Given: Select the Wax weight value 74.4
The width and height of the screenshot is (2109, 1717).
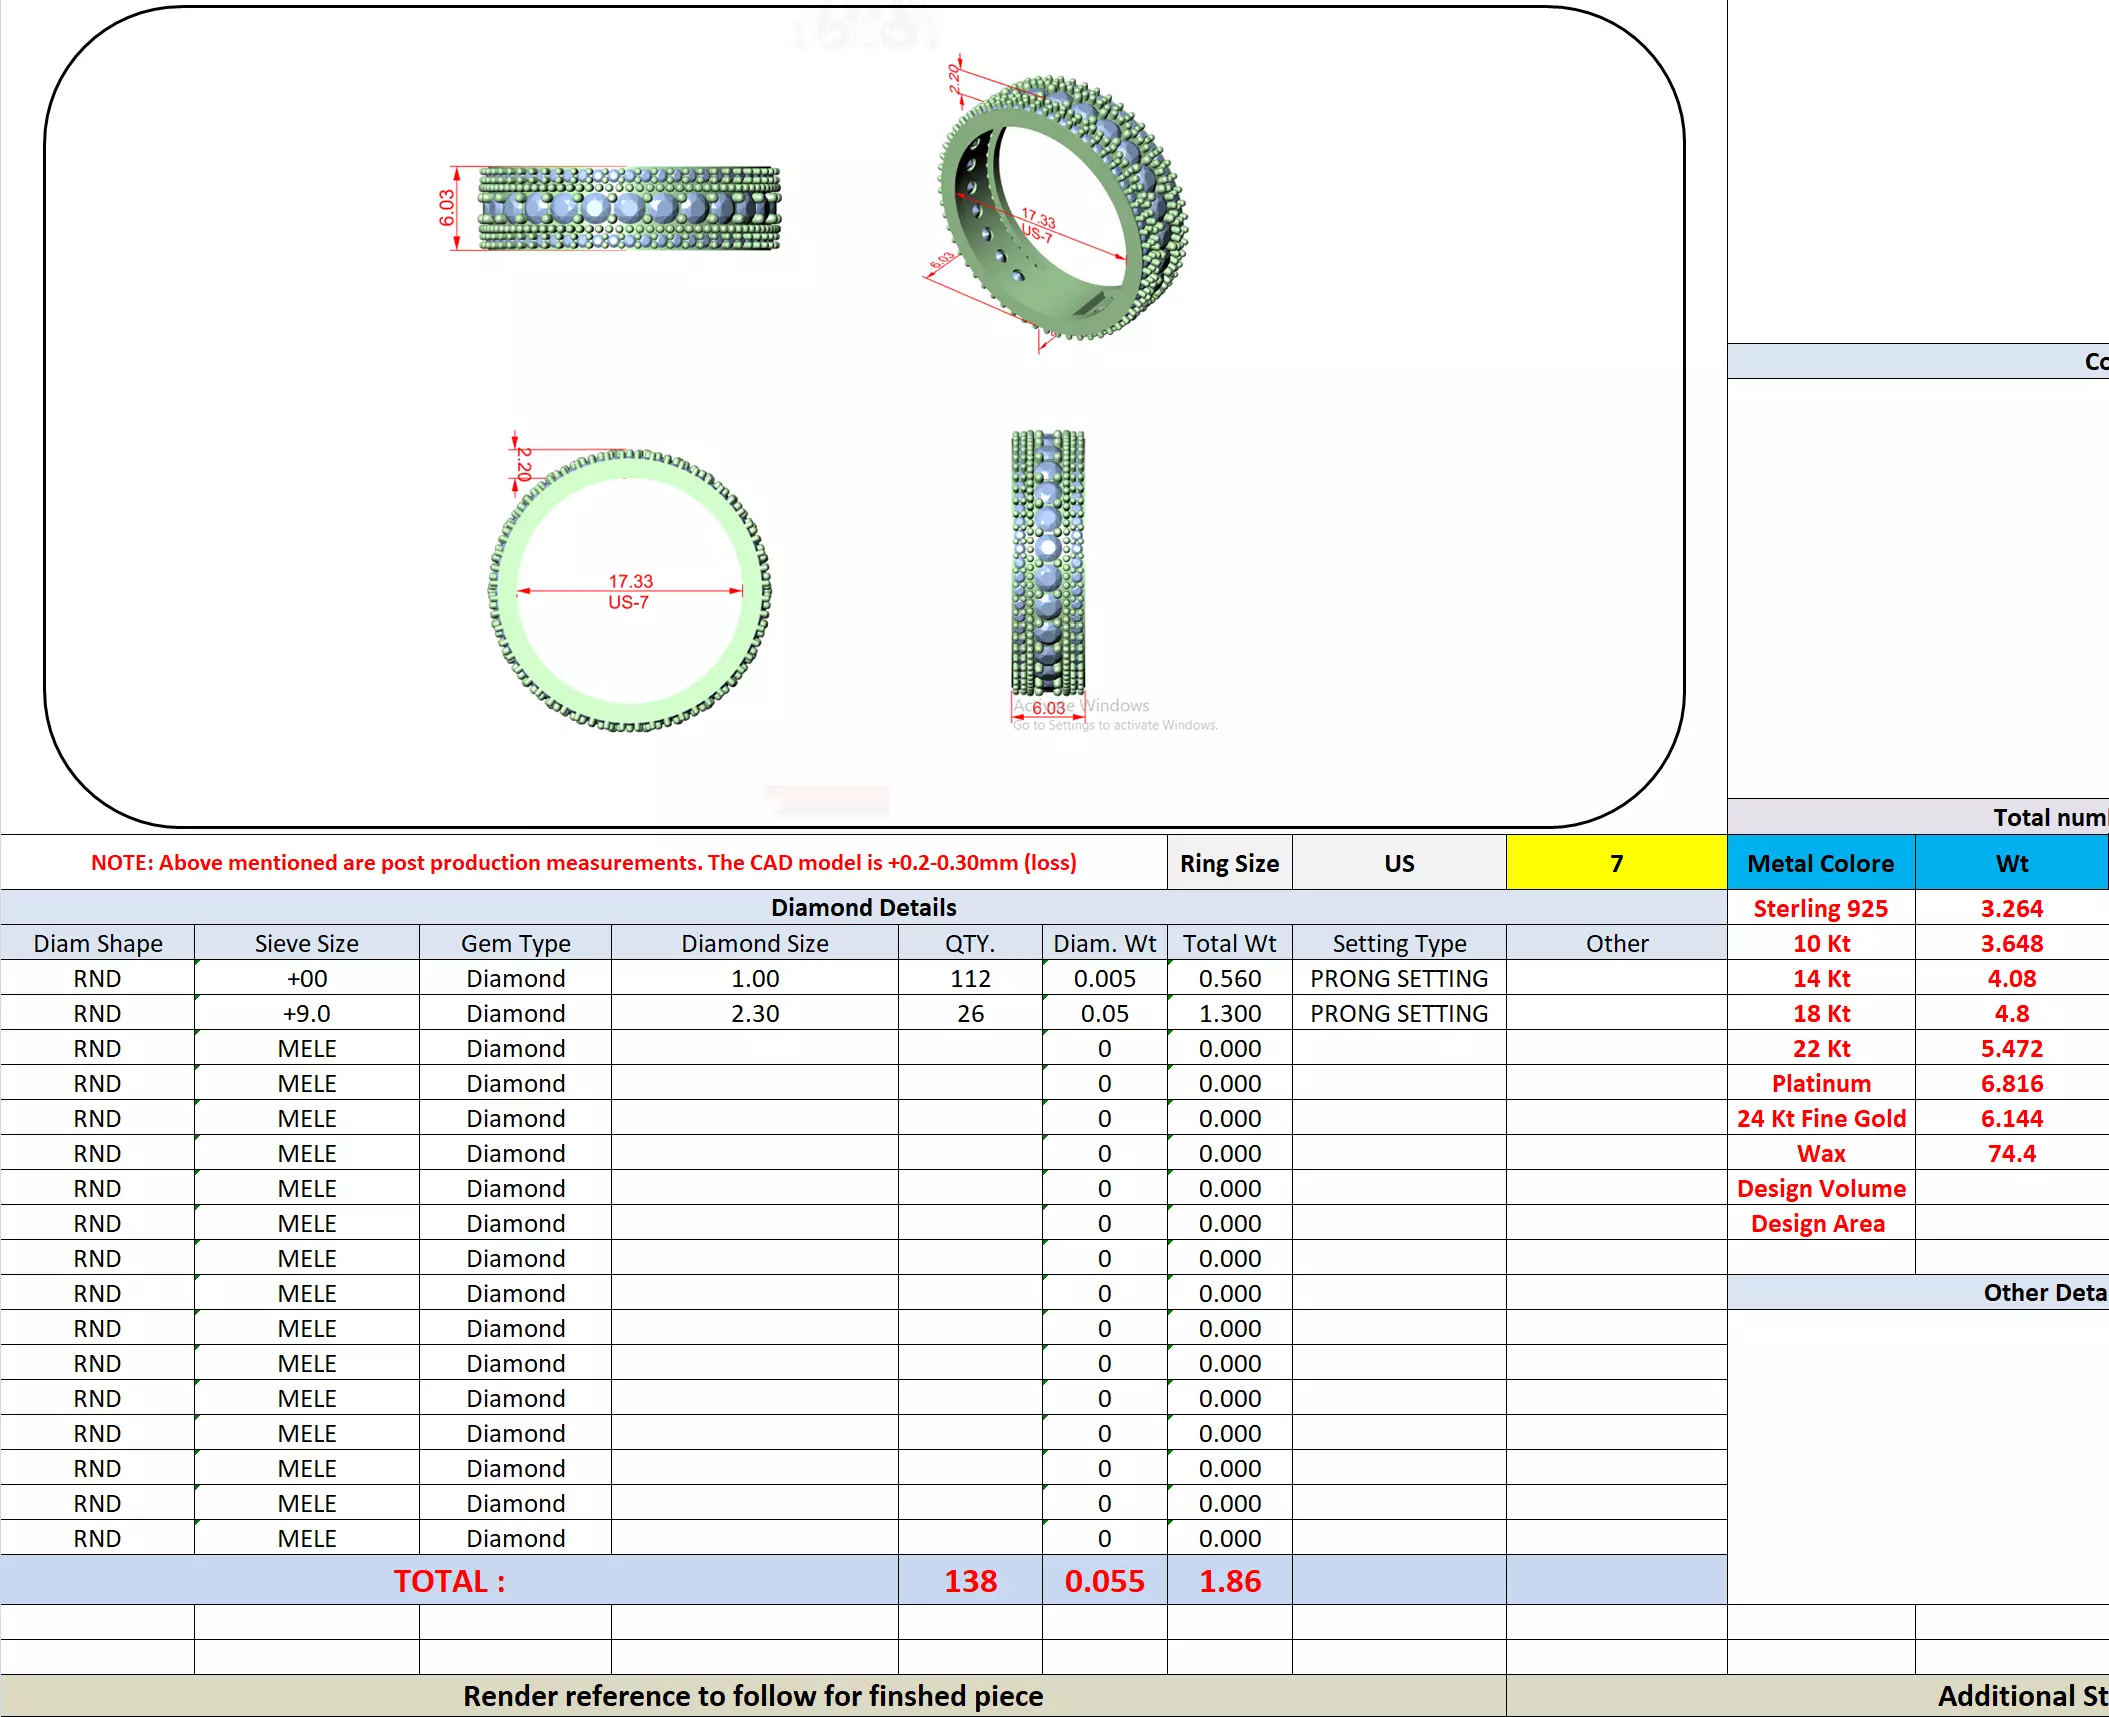Looking at the screenshot, I should (x=2011, y=1153).
